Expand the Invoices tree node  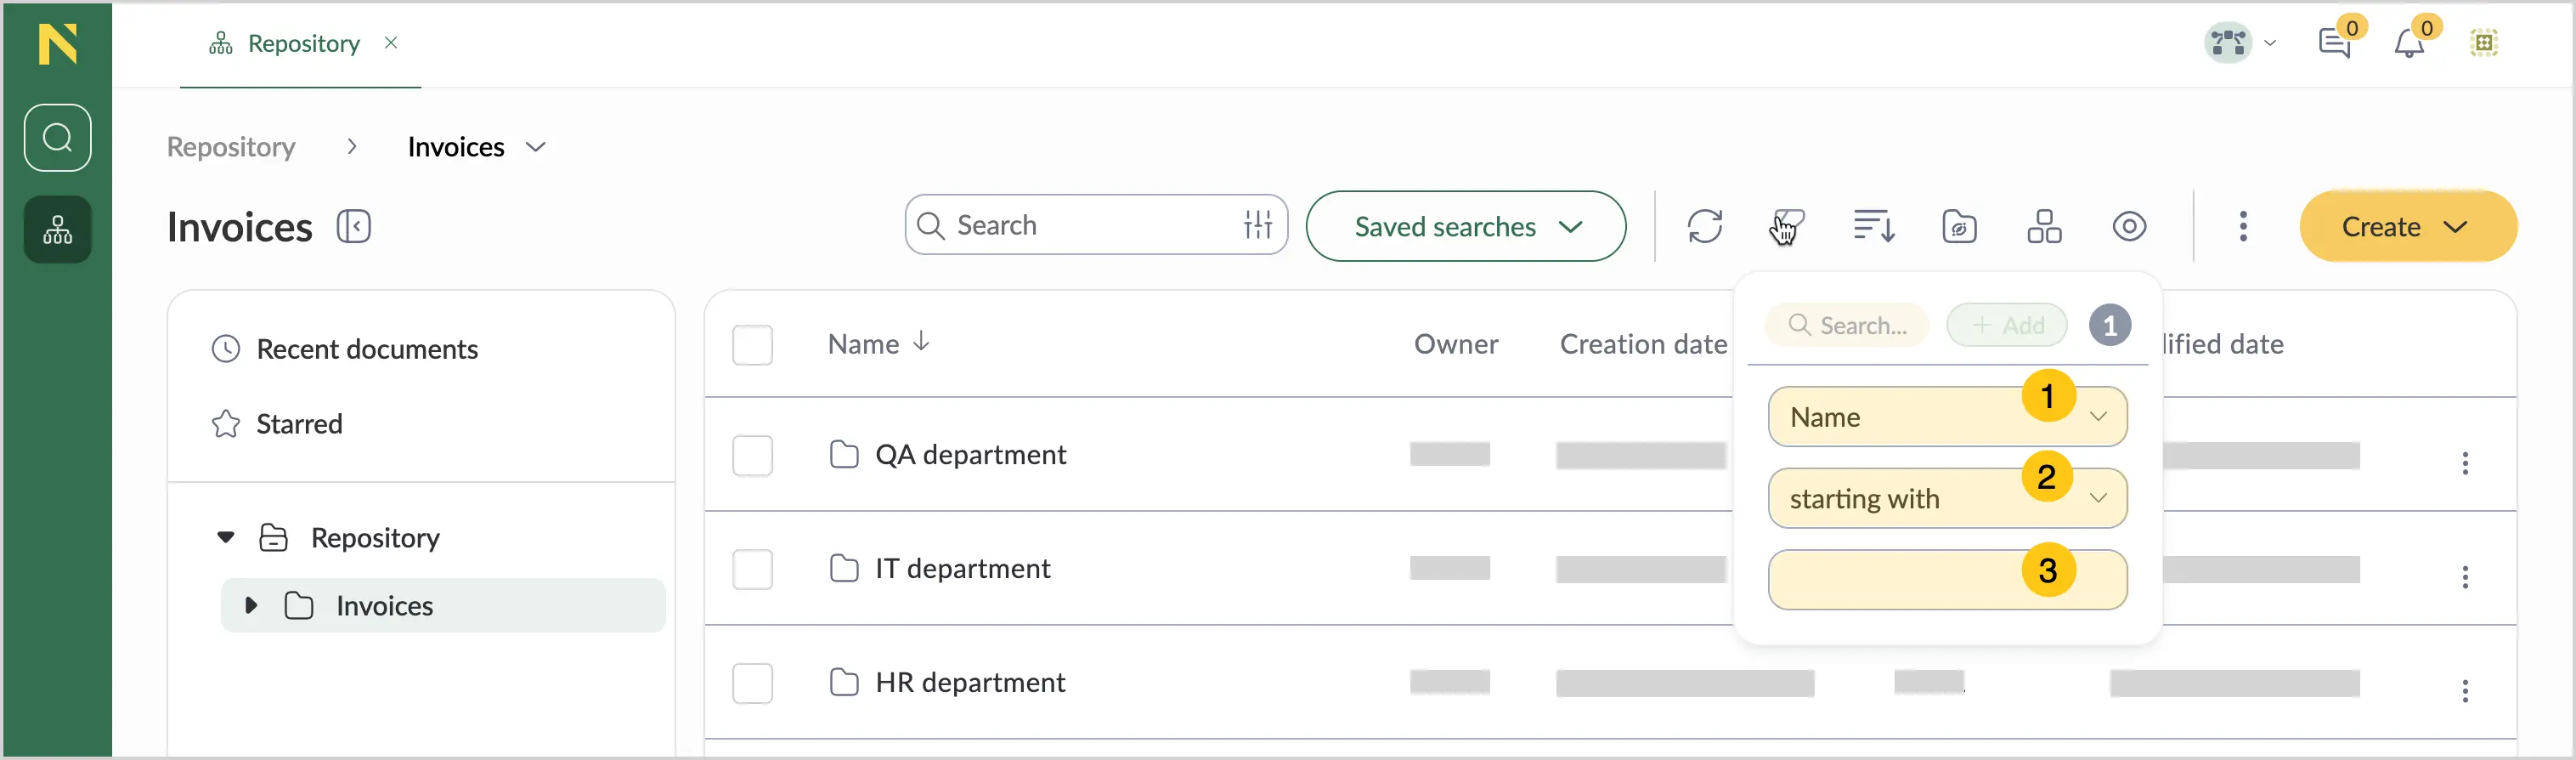(251, 605)
